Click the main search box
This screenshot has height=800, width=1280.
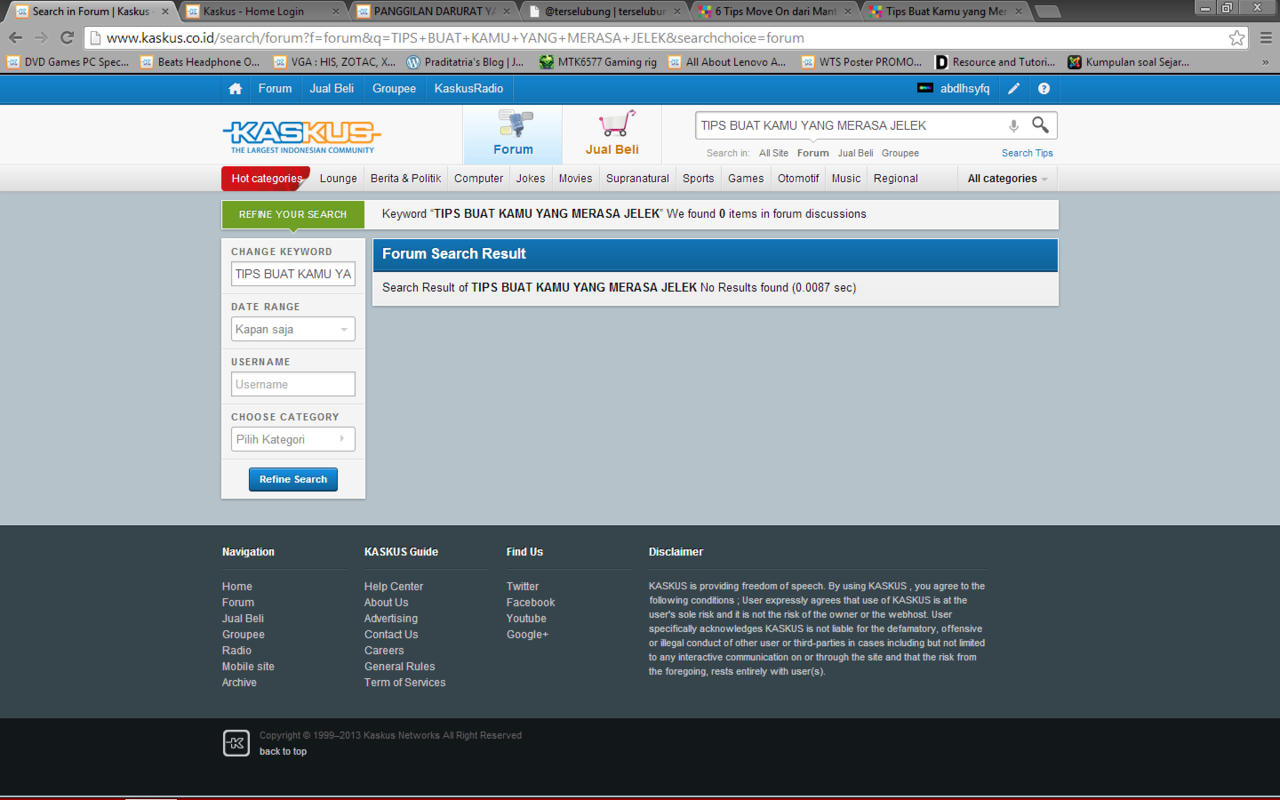(850, 126)
